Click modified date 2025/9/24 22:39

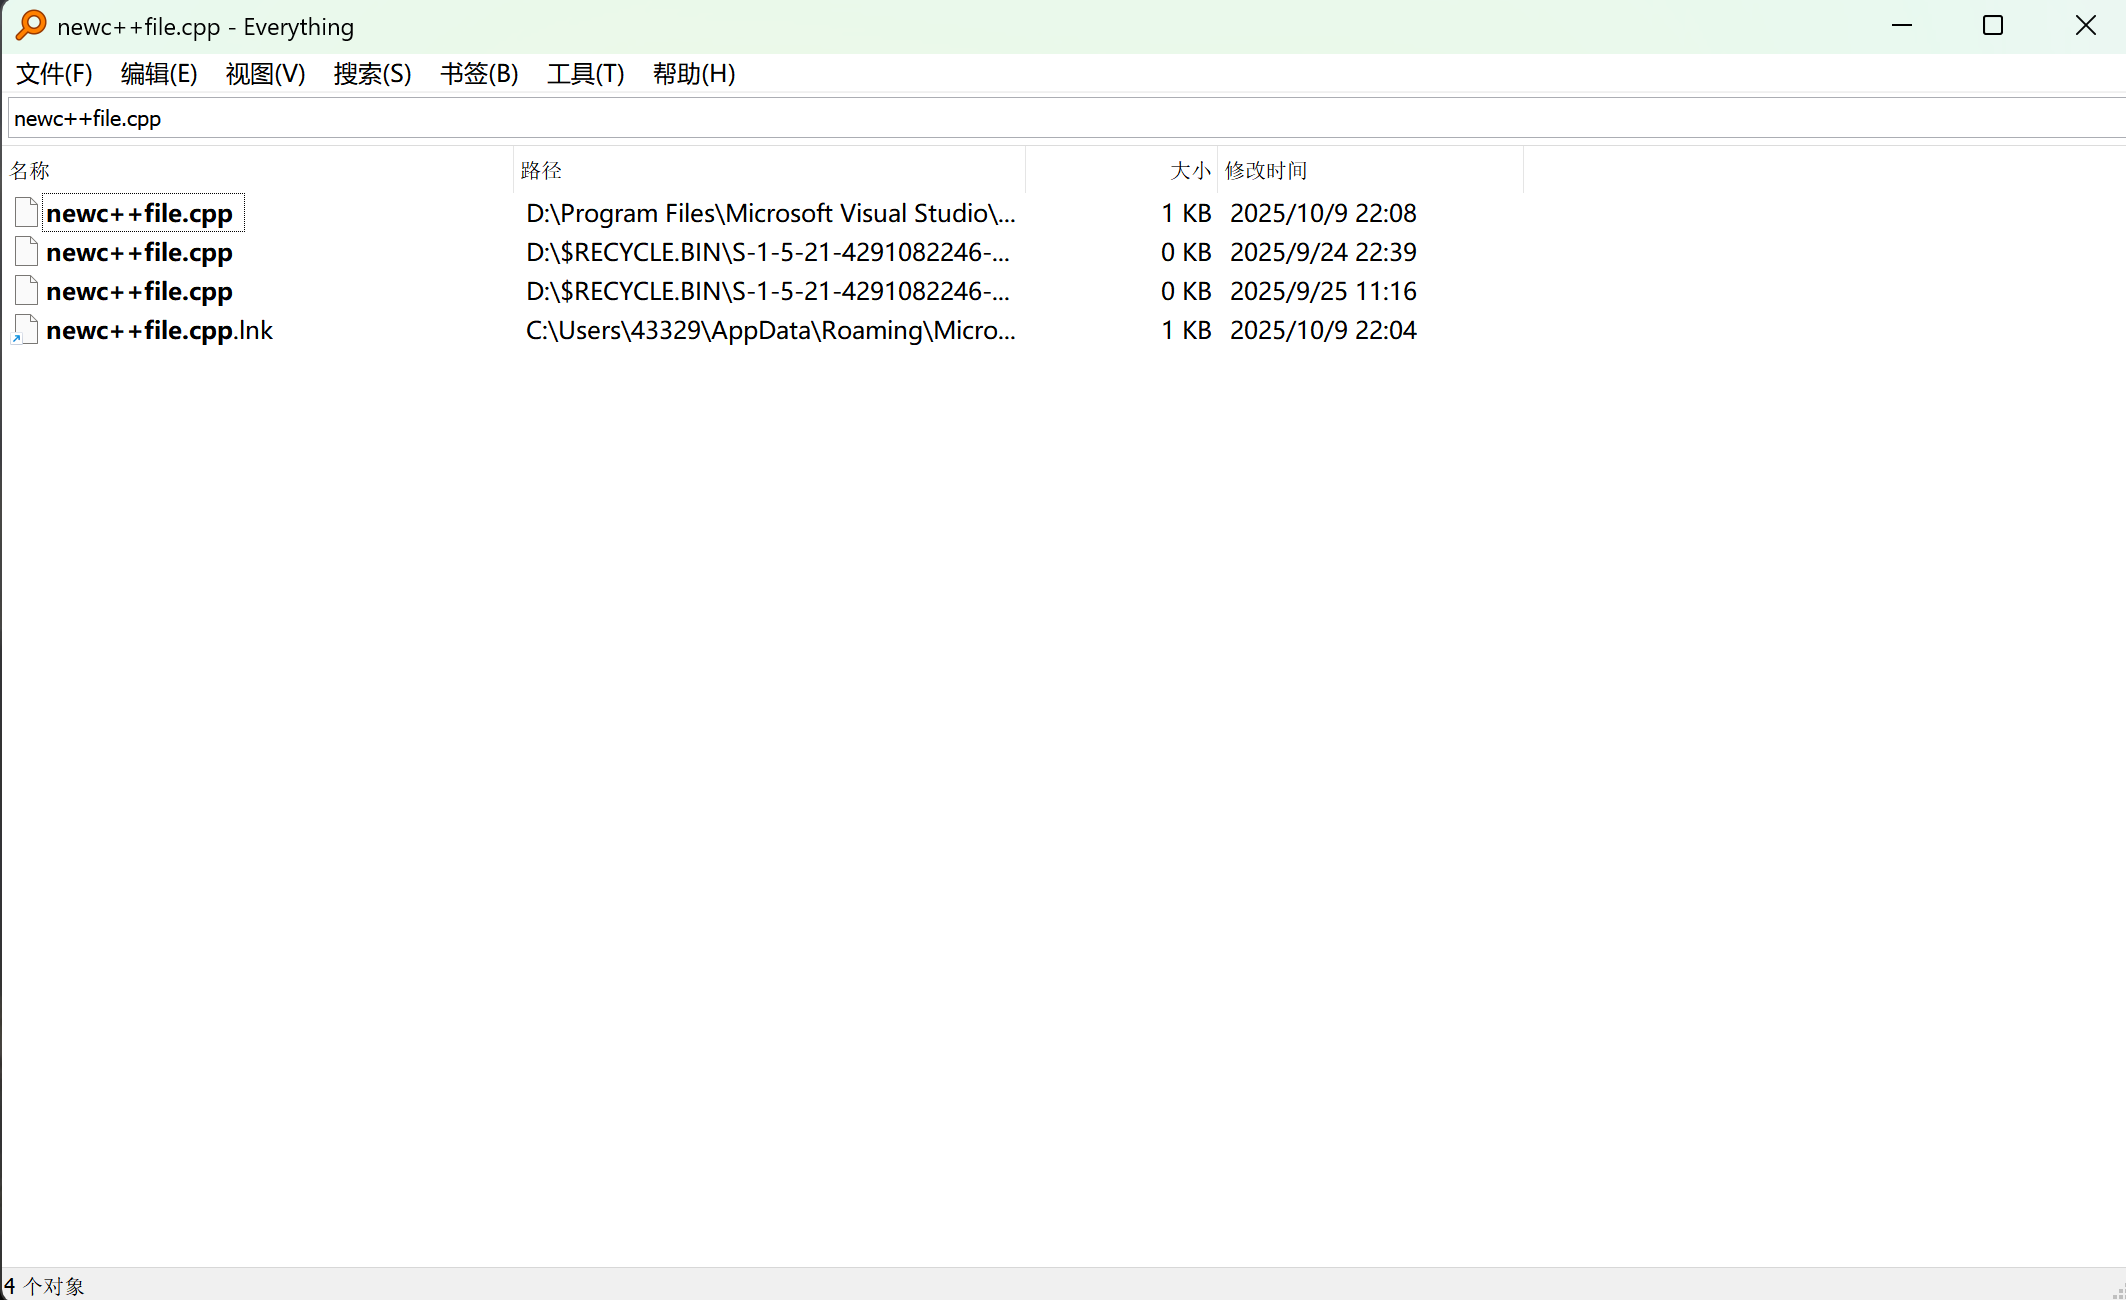pos(1323,252)
